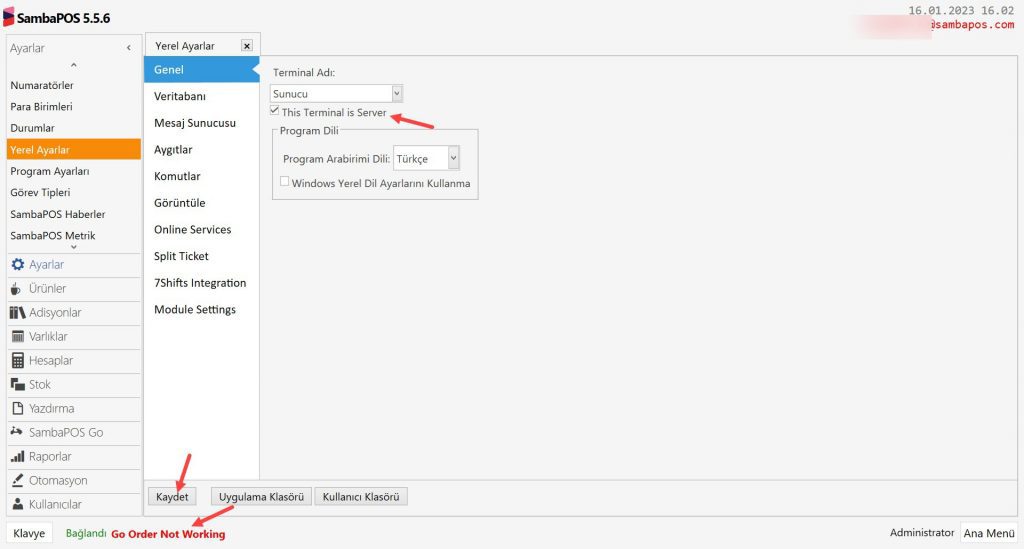Switch to the Veritabanı settings tab

(x=180, y=96)
